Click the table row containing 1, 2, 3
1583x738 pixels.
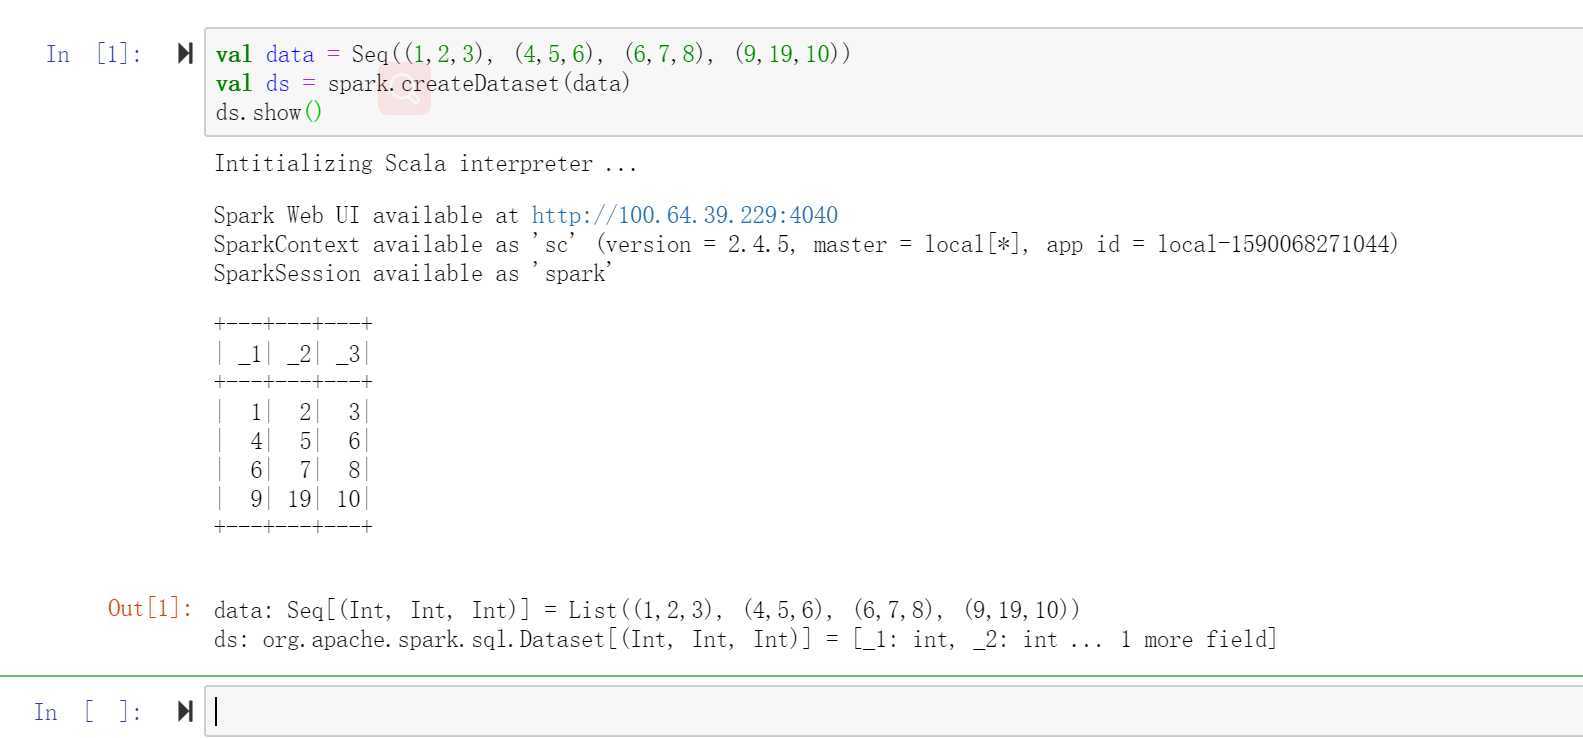293,411
